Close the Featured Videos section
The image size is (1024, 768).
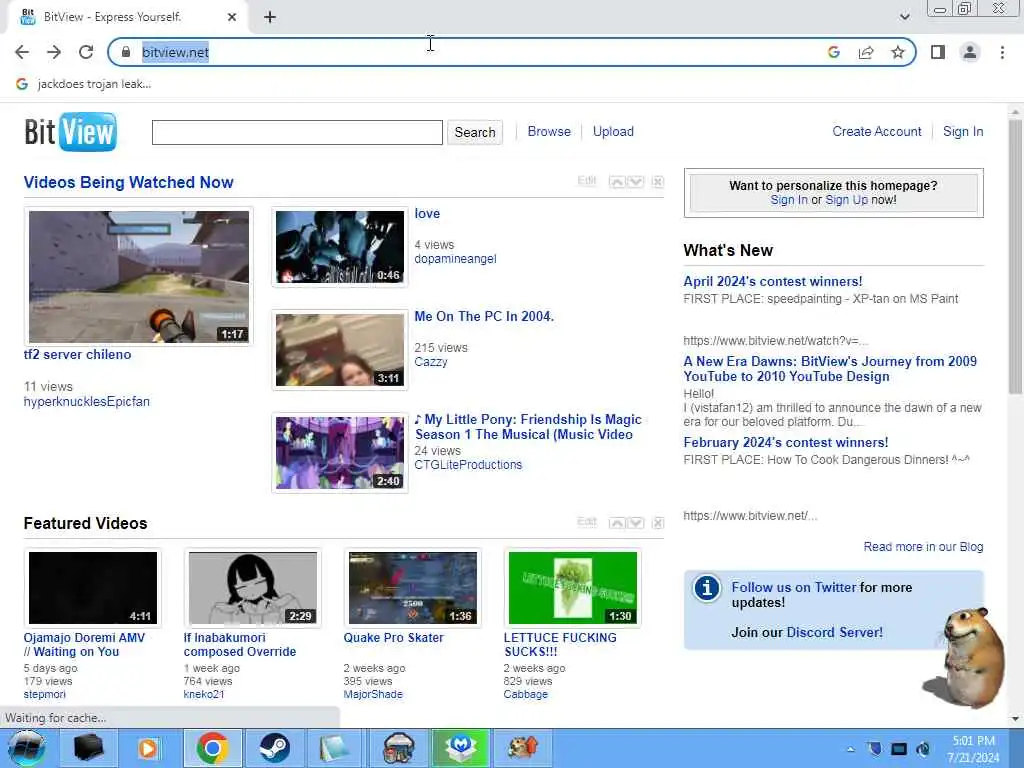point(658,522)
